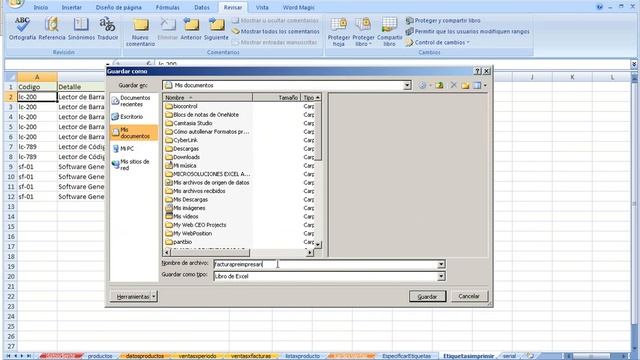Switch to the Datos ribbon tab
The height and width of the screenshot is (360, 640).
tap(202, 7)
